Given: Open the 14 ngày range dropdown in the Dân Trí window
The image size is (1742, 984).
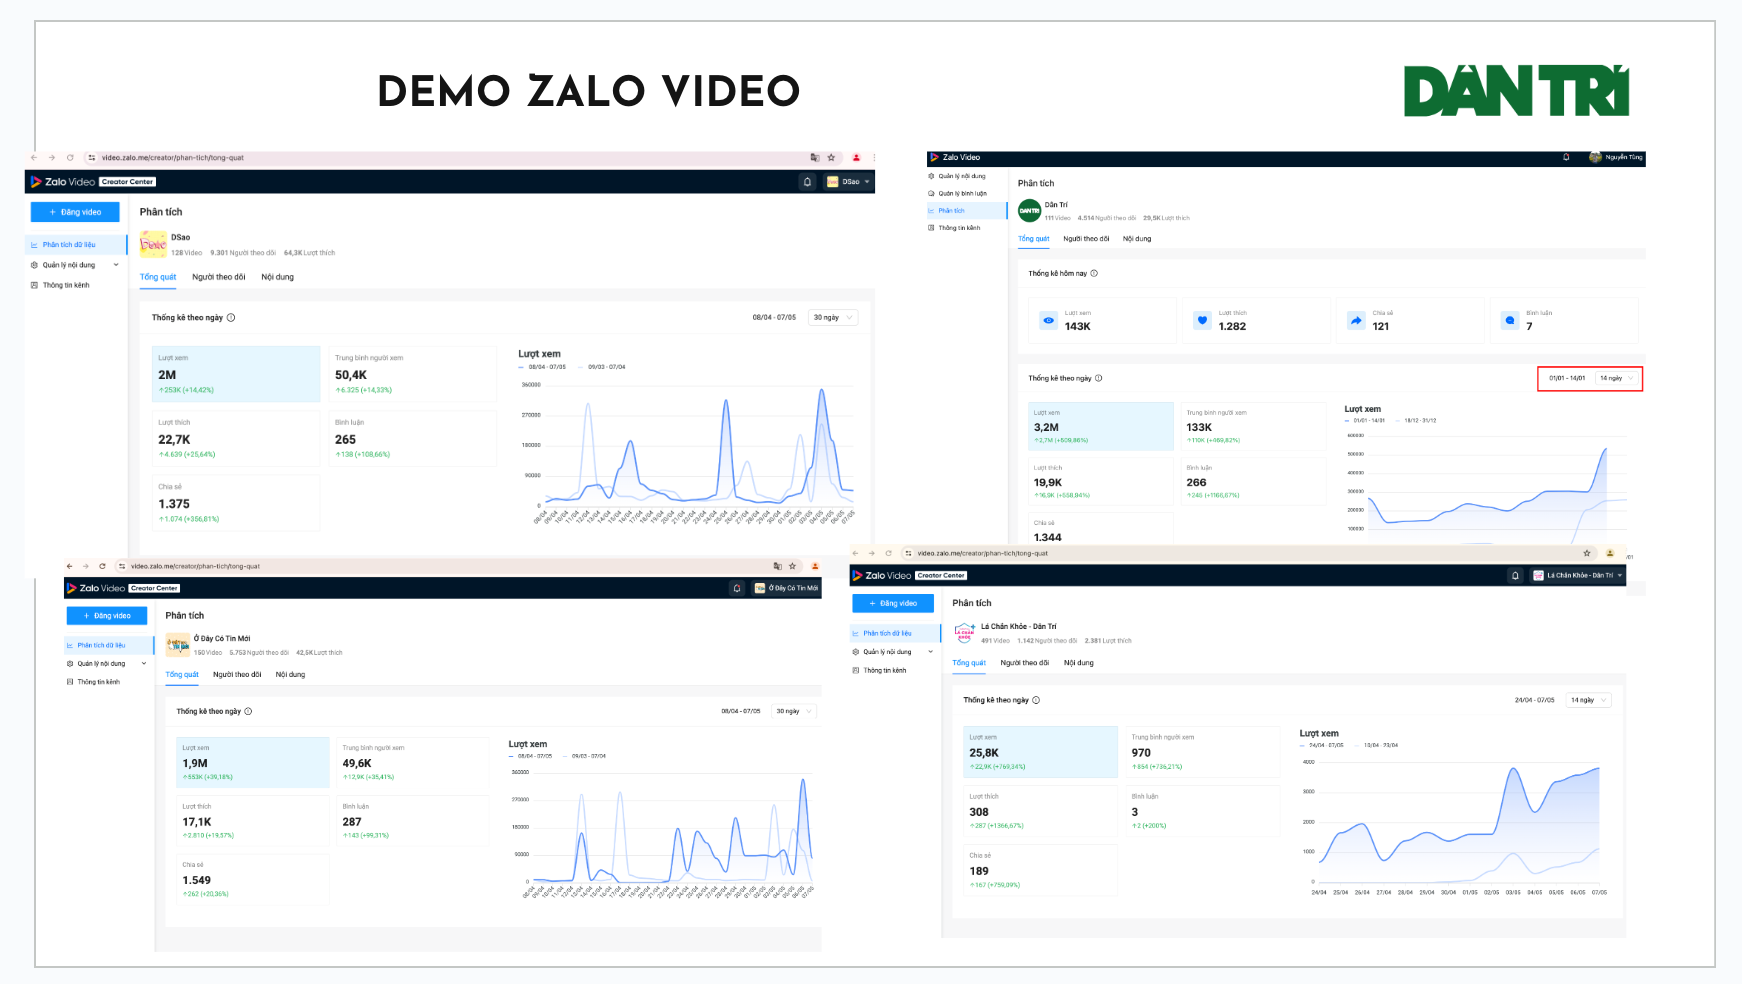Looking at the screenshot, I should 1616,378.
